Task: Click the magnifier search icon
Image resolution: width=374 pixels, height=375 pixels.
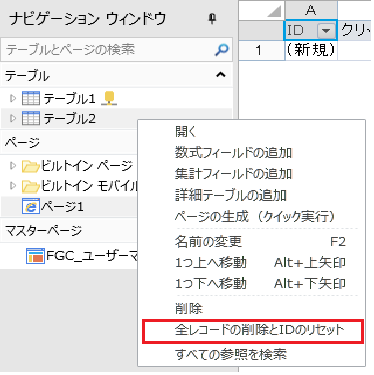Action: [x=221, y=50]
